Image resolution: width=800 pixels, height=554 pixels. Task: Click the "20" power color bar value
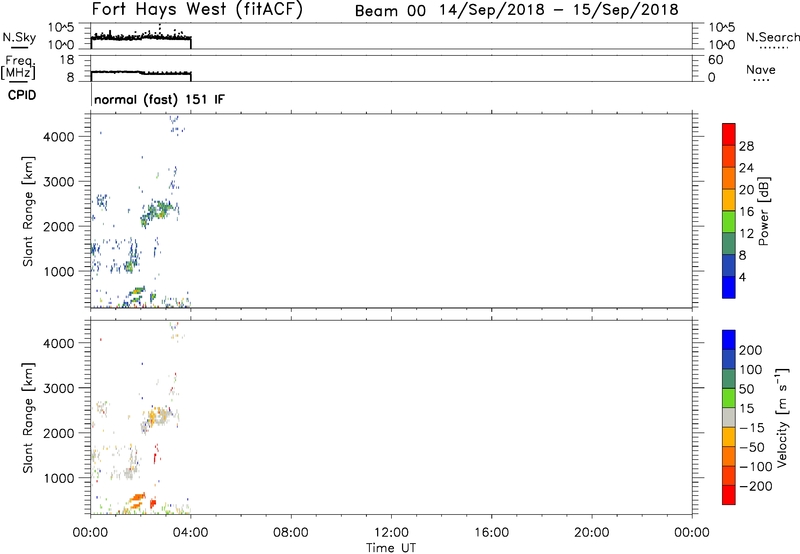746,190
